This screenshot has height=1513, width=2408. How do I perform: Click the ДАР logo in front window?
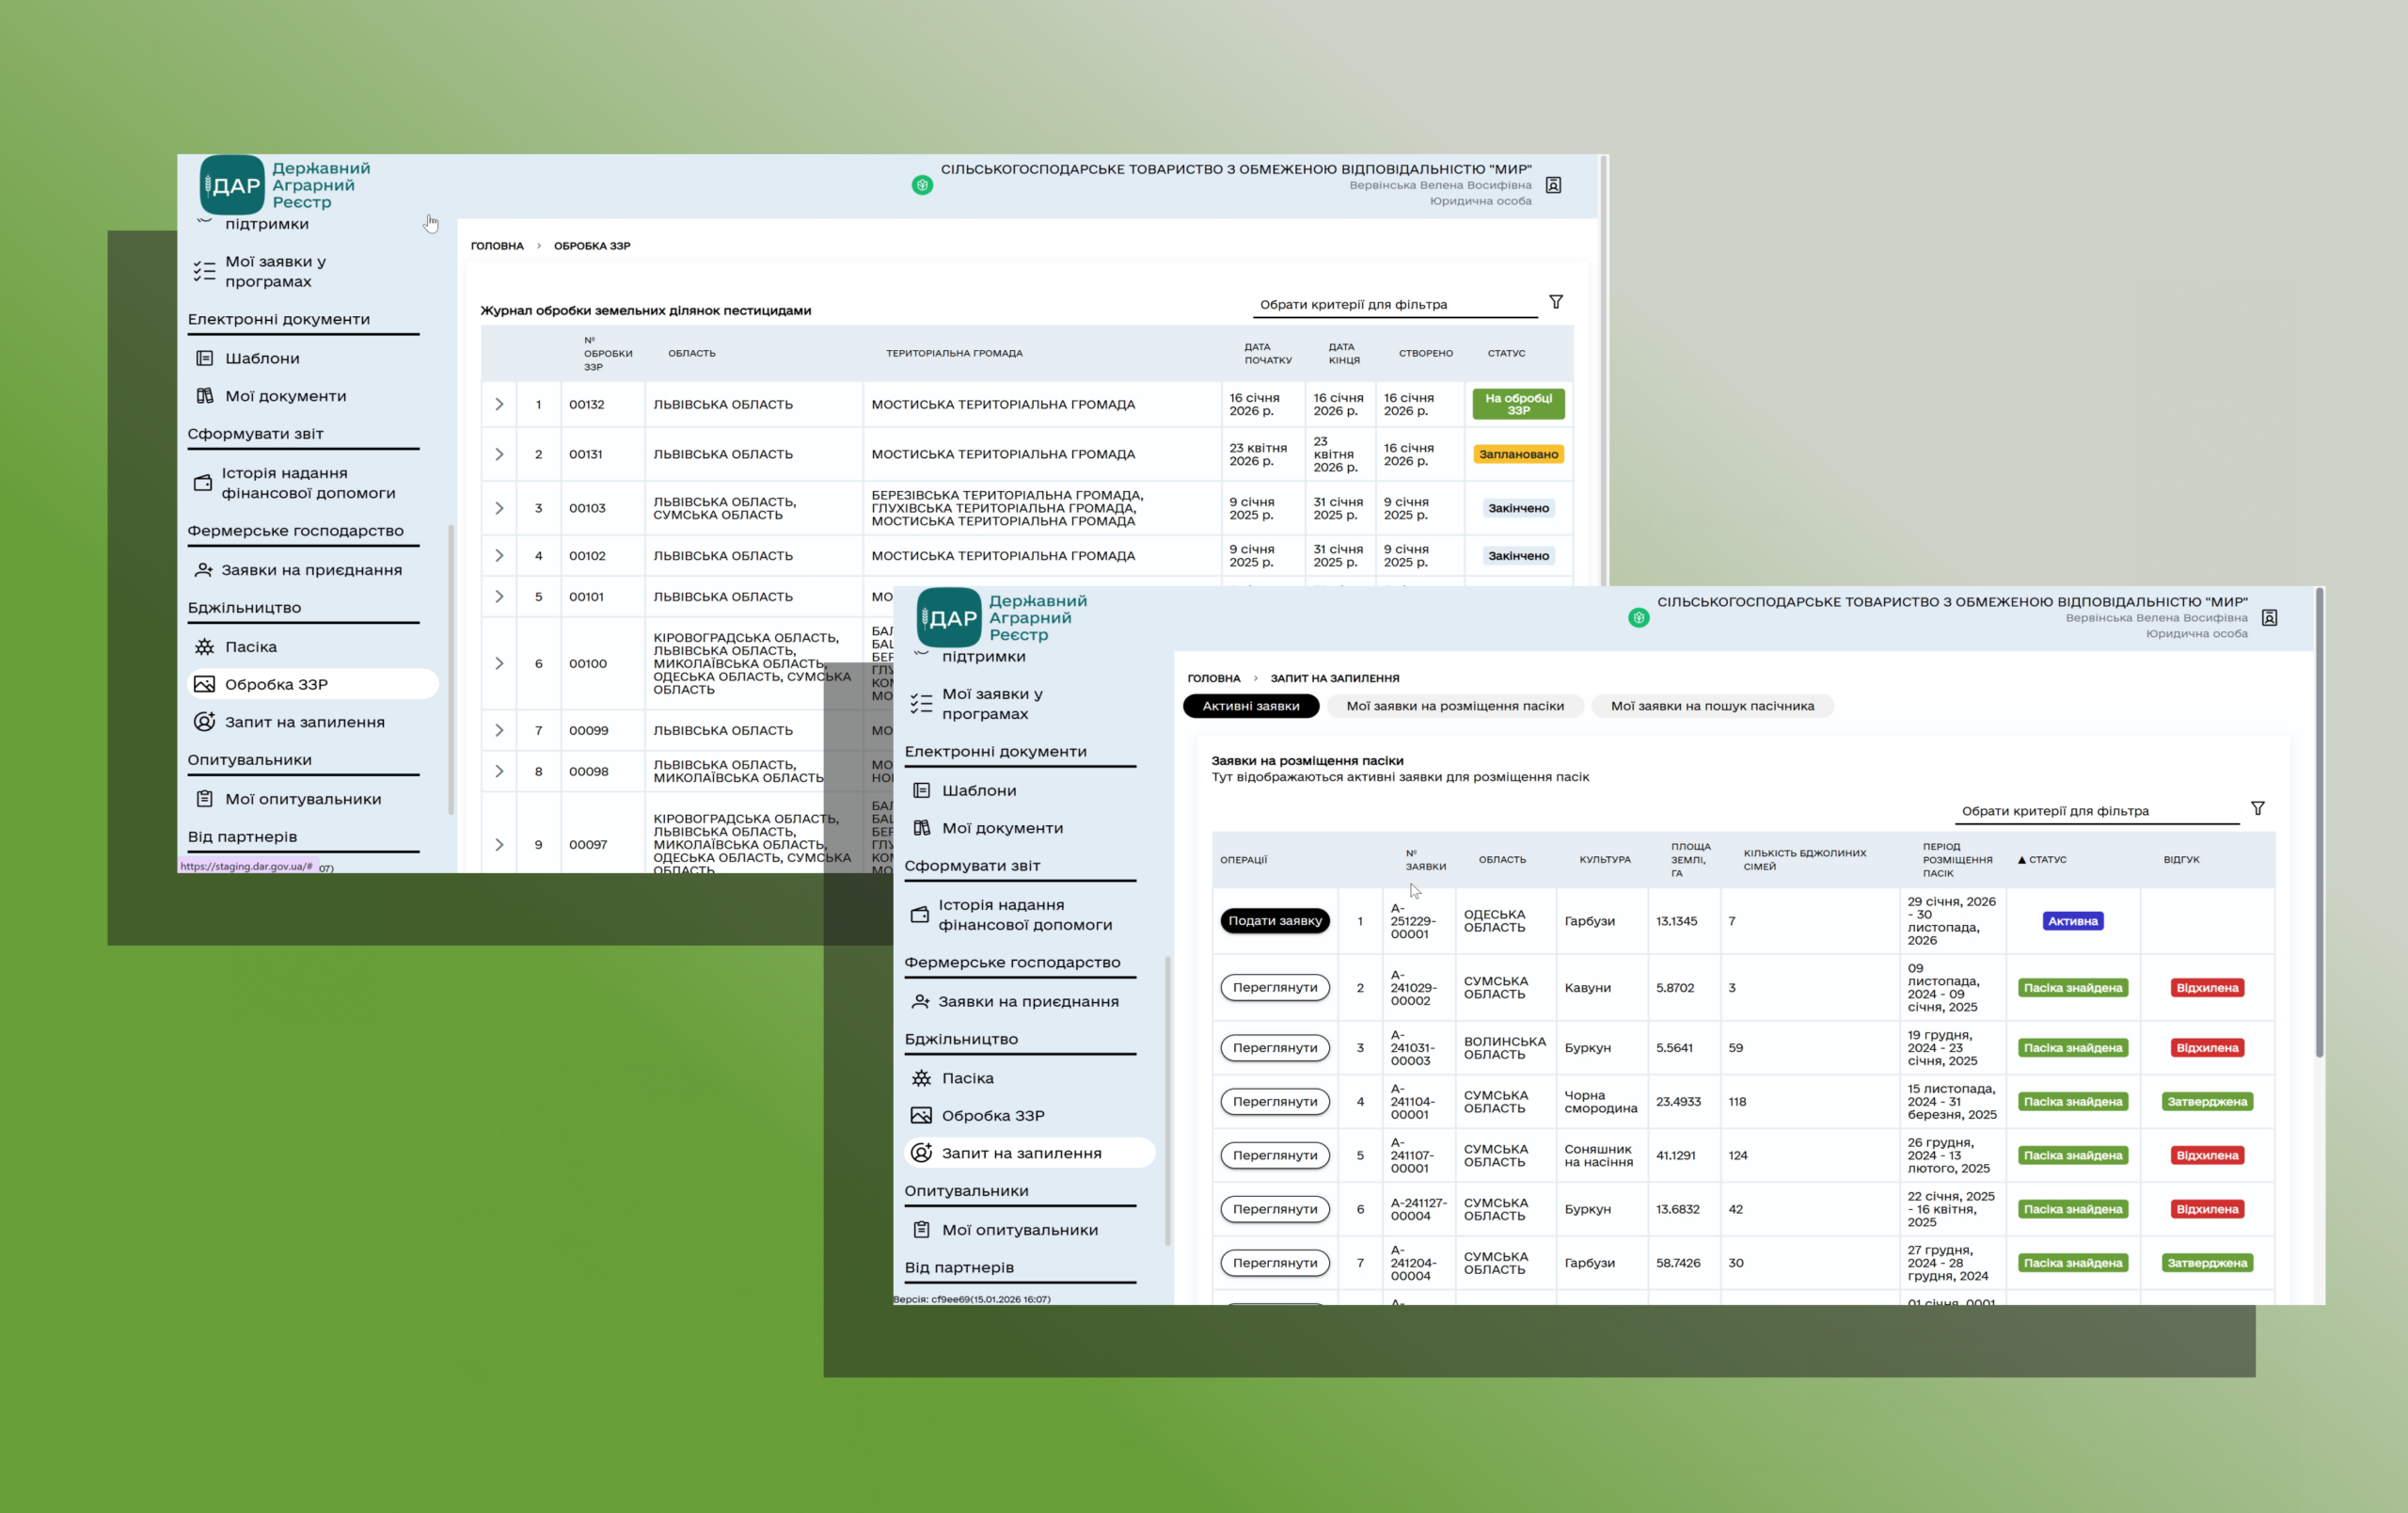(949, 617)
